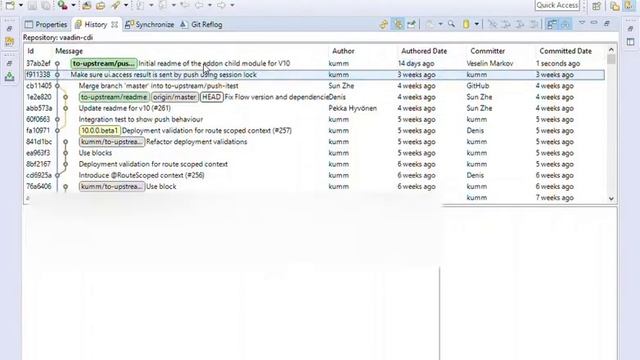The image size is (640, 360).
Task: Click the yellow resource Filter icon
Action: [x=466, y=24]
